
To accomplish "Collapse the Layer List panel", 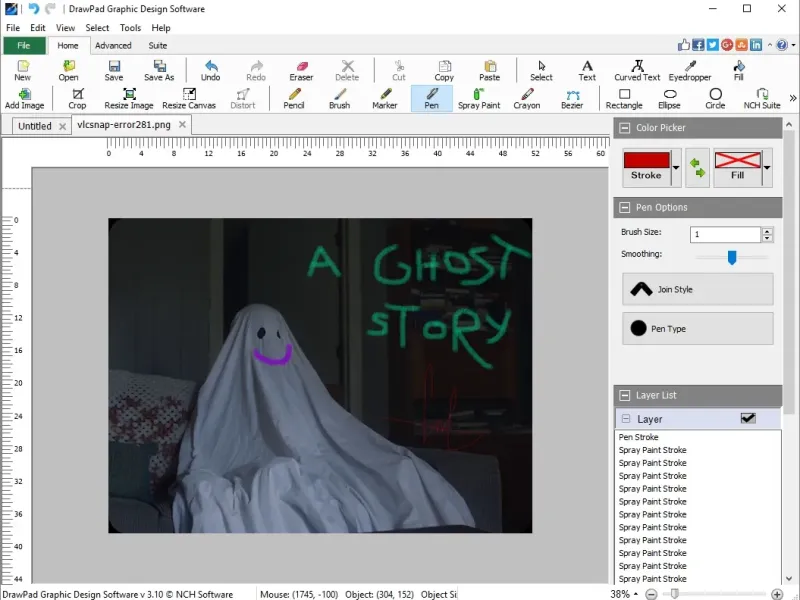I will pyautogui.click(x=624, y=395).
